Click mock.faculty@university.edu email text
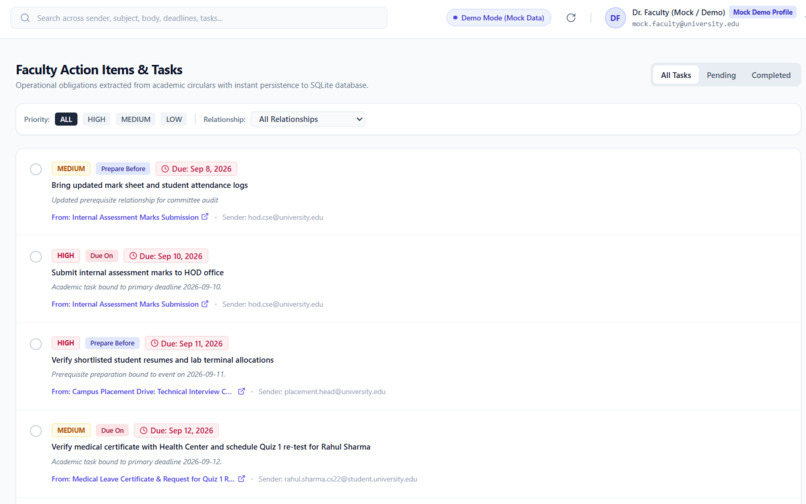This screenshot has height=504, width=806. 685,24
